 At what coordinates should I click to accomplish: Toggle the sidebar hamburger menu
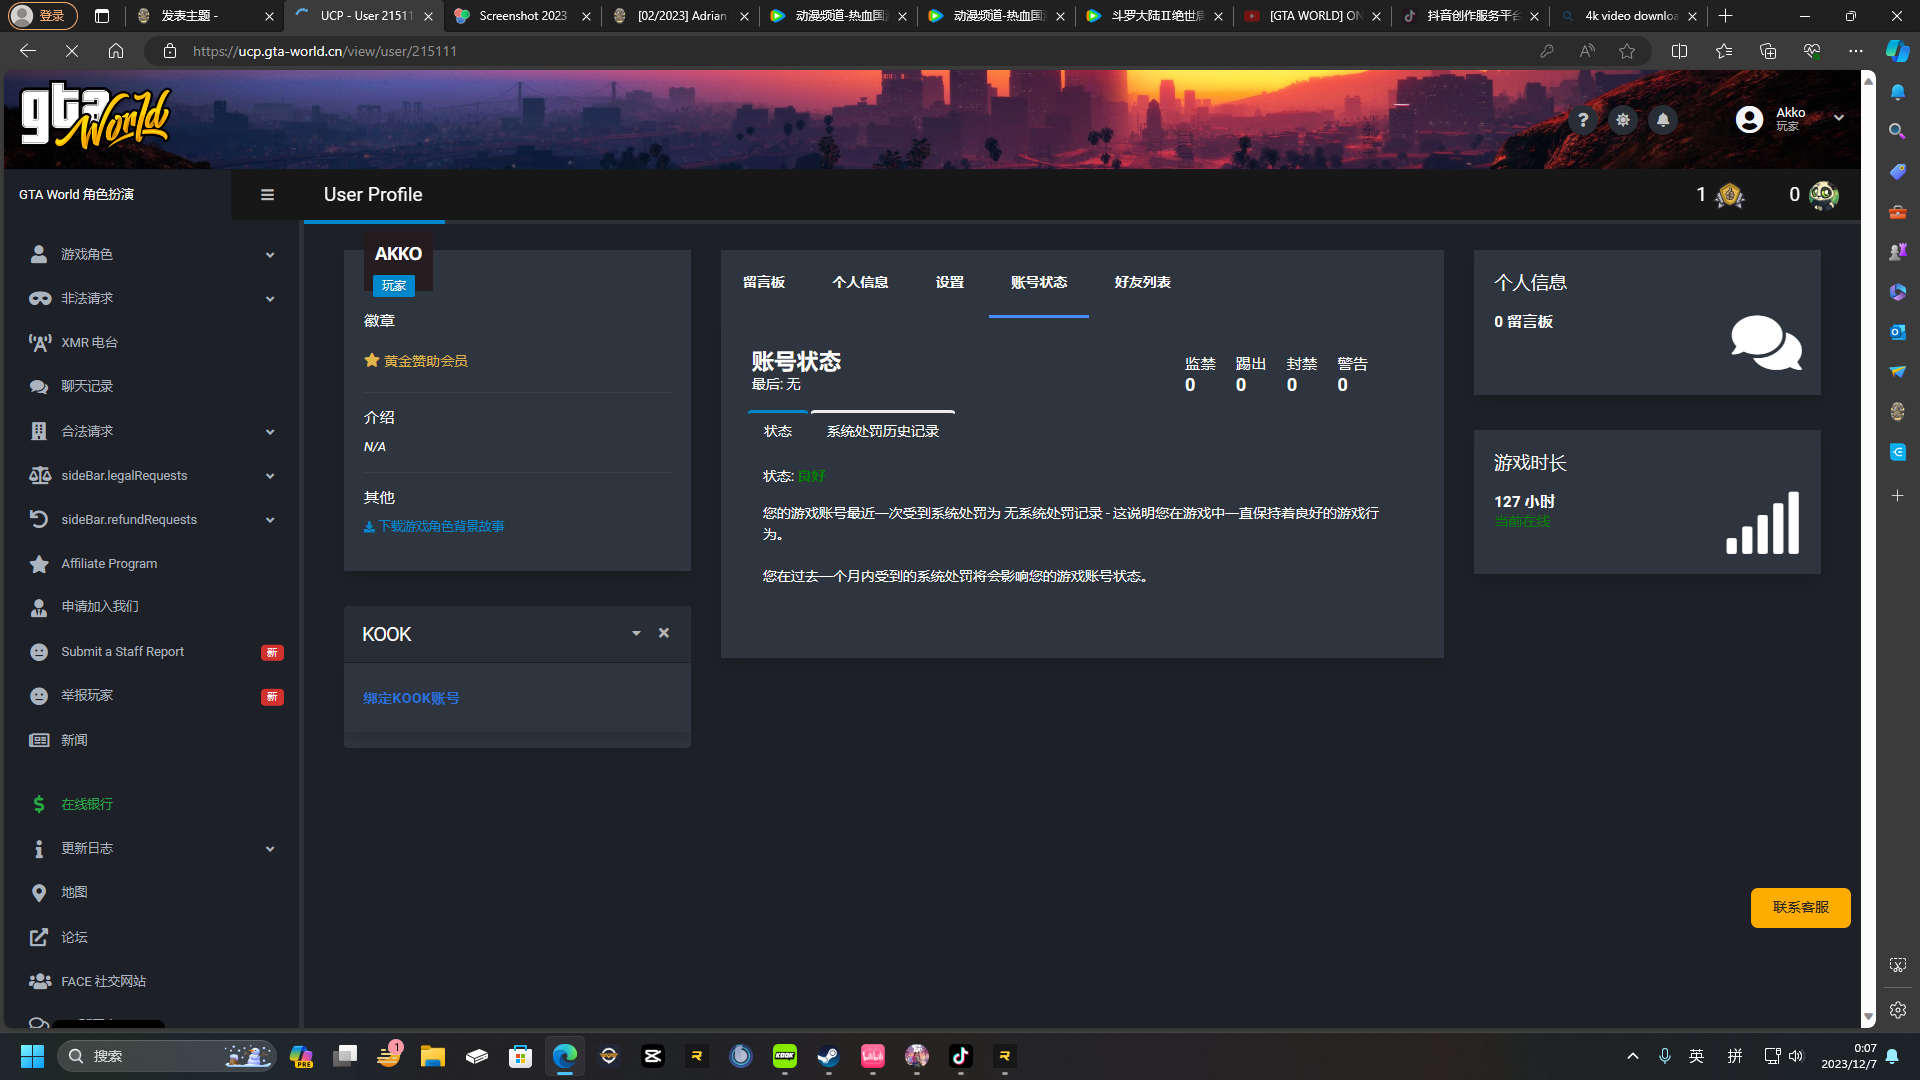(x=267, y=195)
